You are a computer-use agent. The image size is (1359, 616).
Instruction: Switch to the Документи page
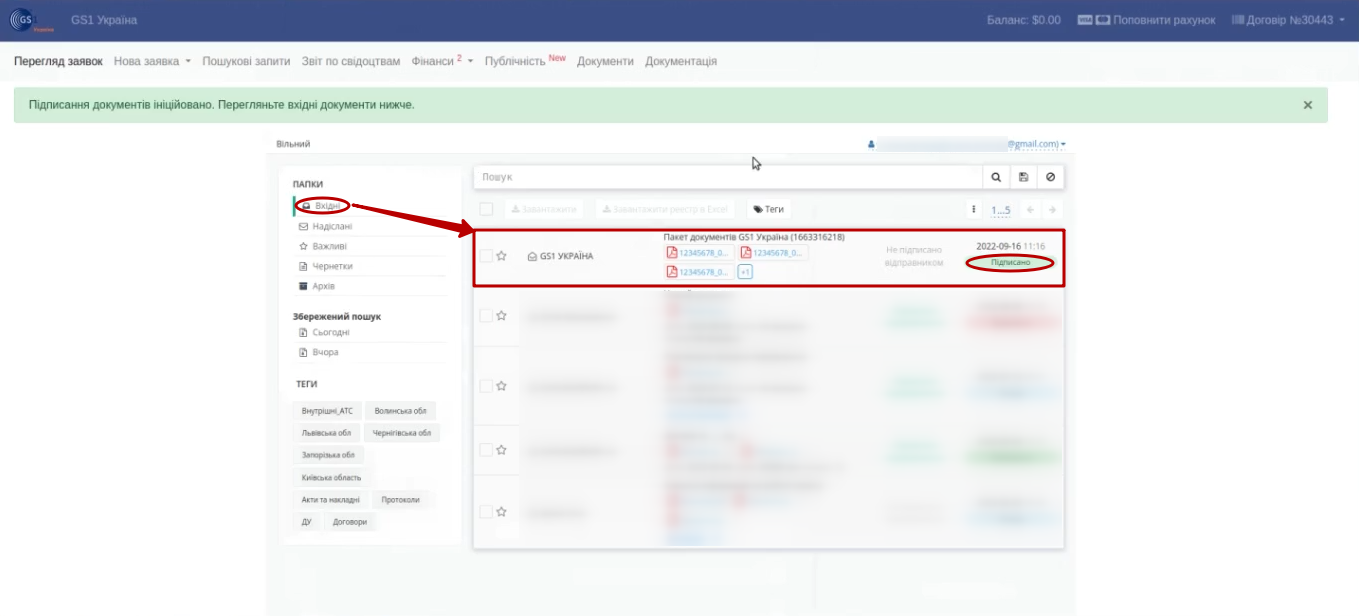click(x=605, y=61)
